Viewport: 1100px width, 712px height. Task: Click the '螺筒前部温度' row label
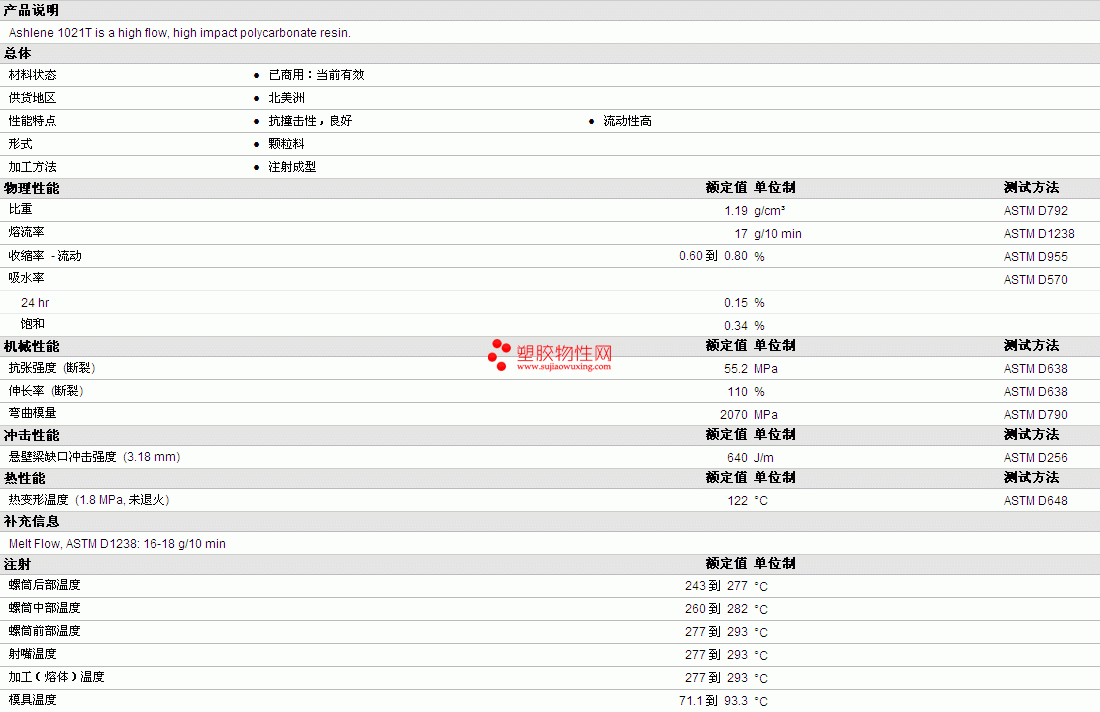pos(44,631)
